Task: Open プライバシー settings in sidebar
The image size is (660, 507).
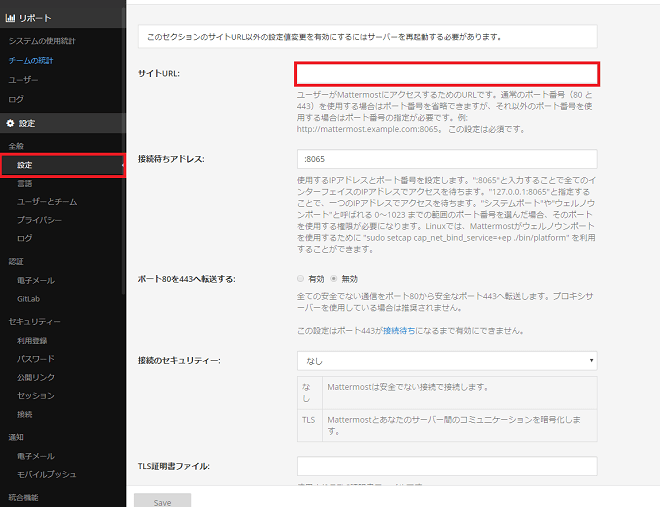Action: (x=39, y=220)
